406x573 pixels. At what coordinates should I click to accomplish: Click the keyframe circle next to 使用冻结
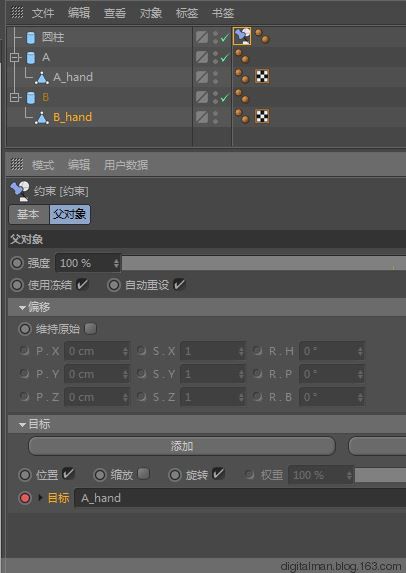click(x=17, y=285)
